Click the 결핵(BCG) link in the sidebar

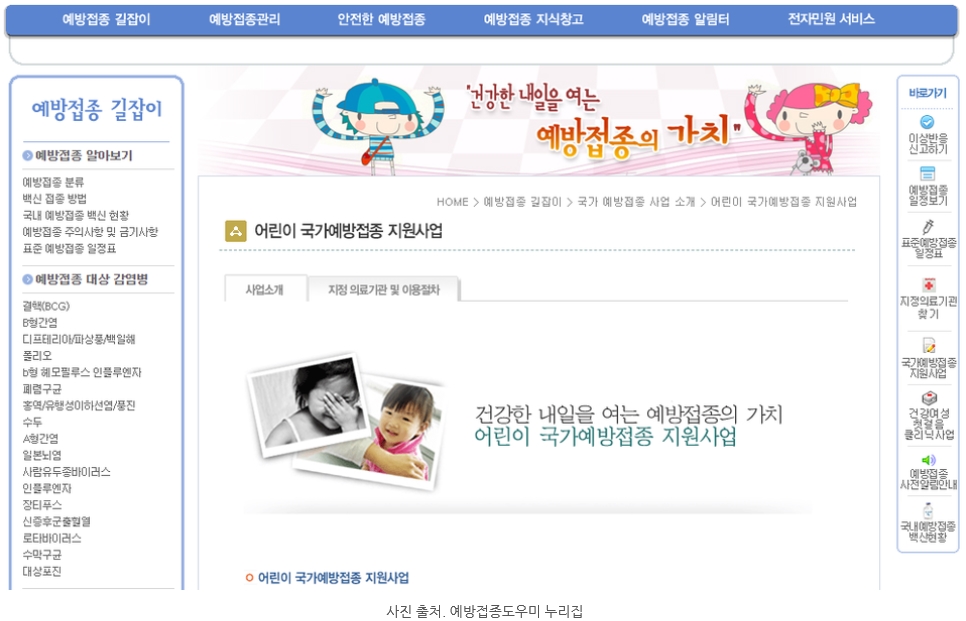46,306
